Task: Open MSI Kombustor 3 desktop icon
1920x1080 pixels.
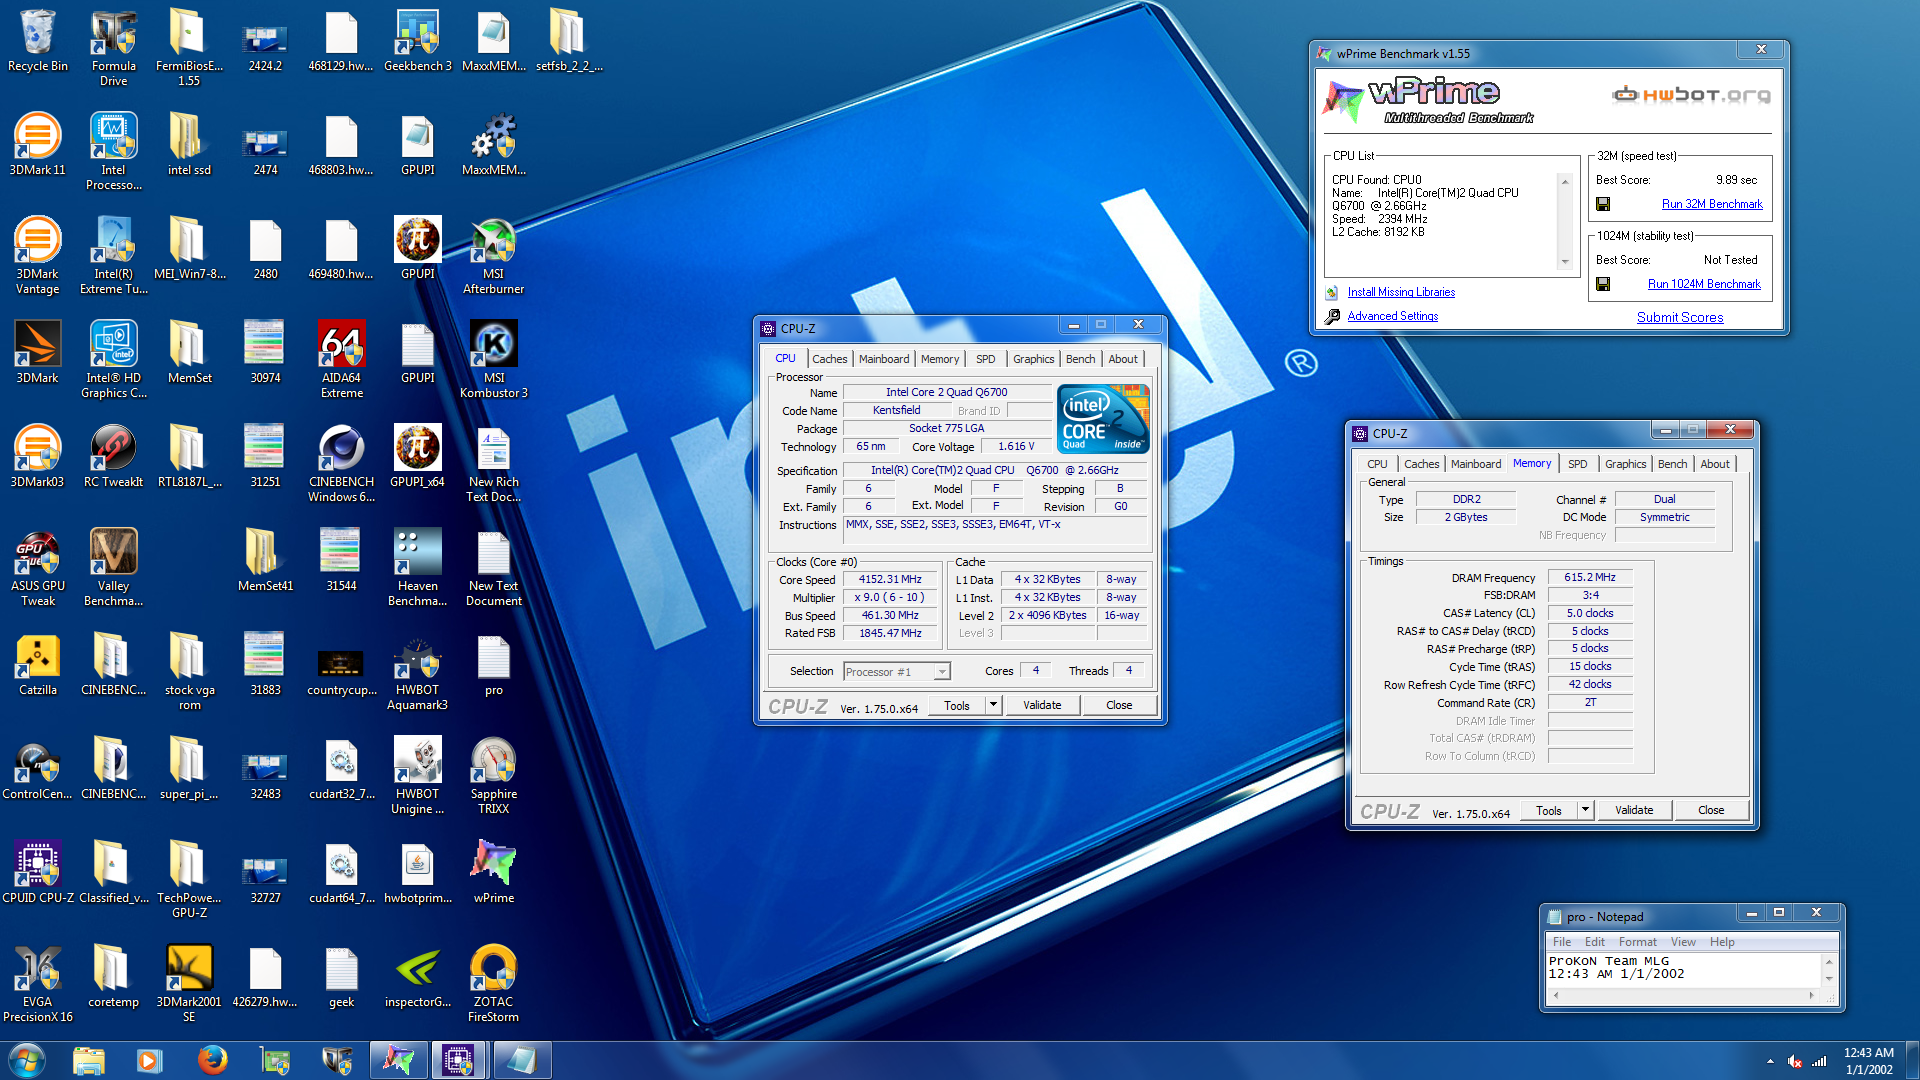Action: click(x=494, y=361)
